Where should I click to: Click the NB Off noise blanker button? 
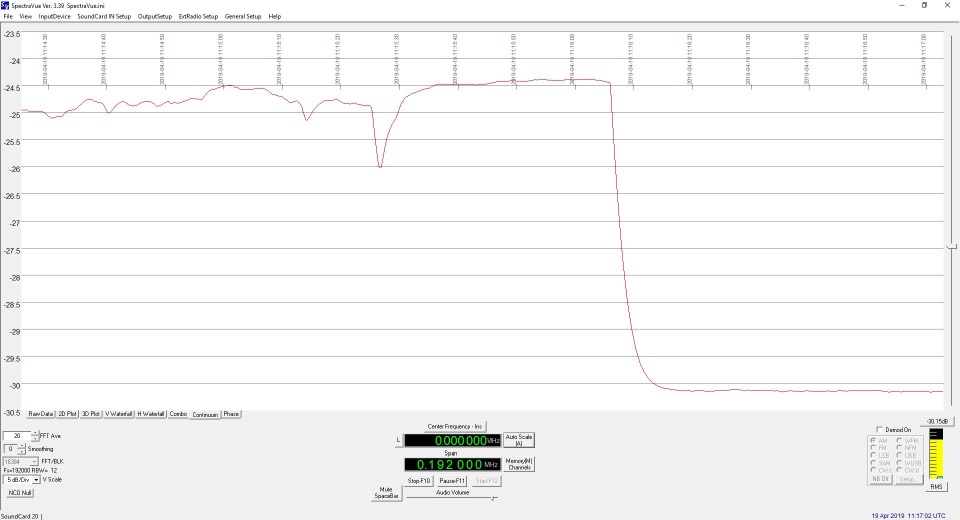coord(880,479)
